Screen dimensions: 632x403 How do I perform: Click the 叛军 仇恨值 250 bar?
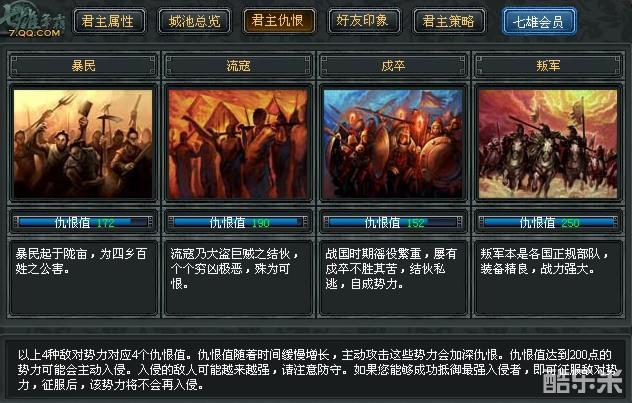(x=548, y=222)
